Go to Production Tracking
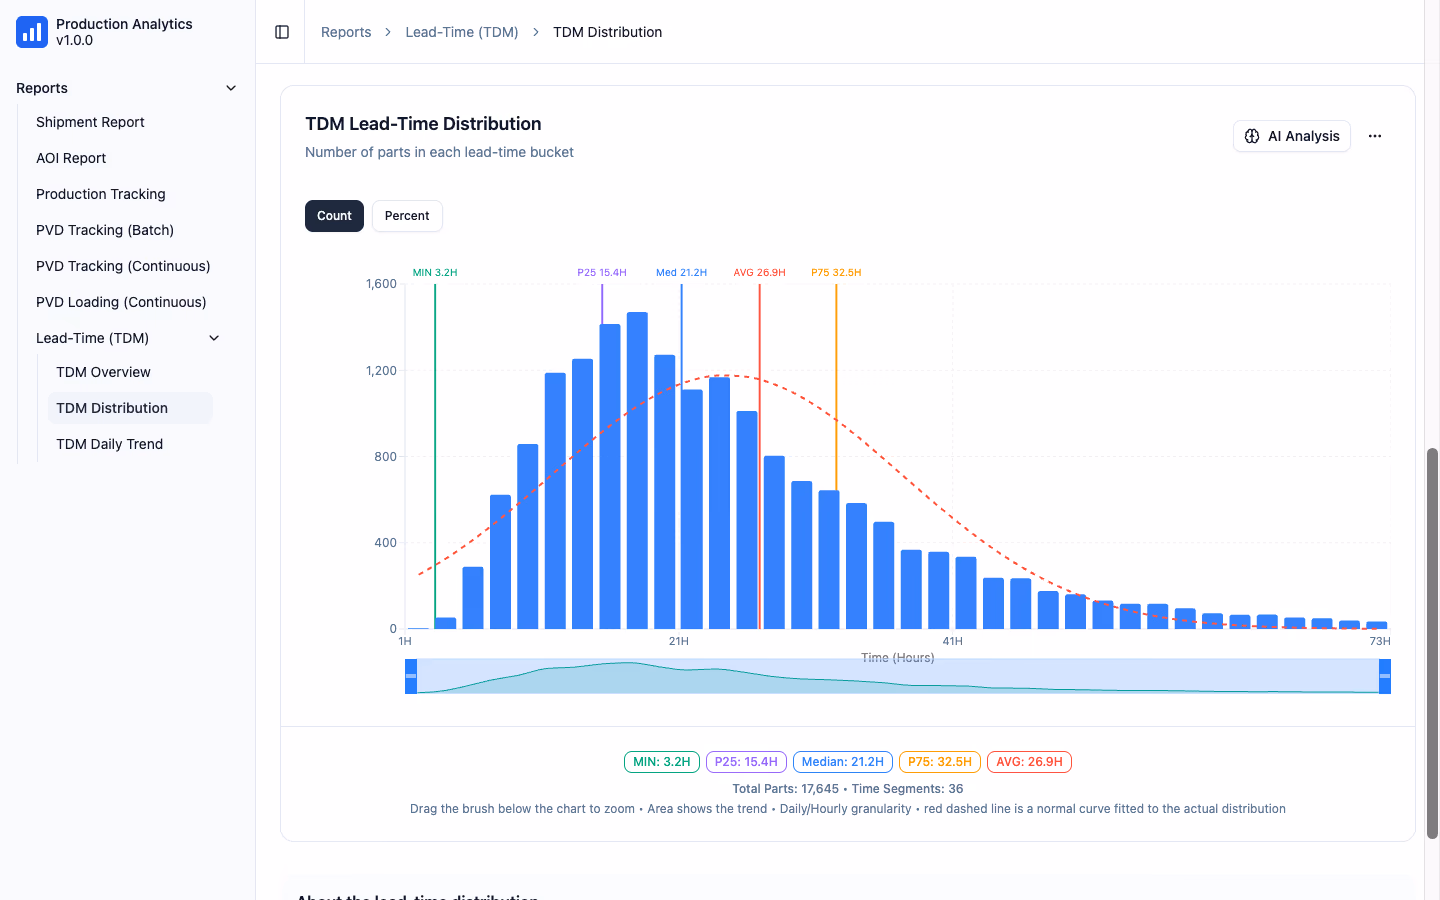 [x=101, y=194]
